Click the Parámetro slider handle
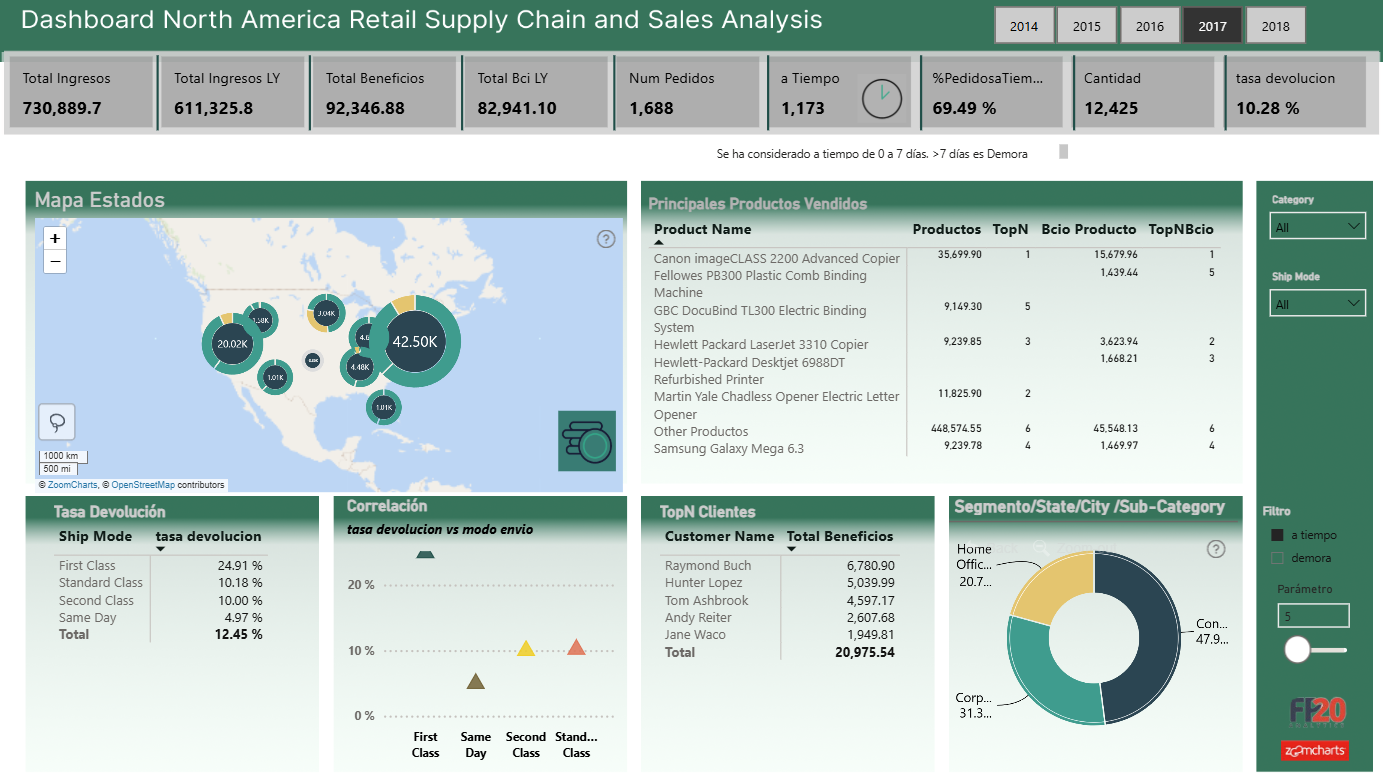The width and height of the screenshot is (1383, 778). click(1297, 650)
